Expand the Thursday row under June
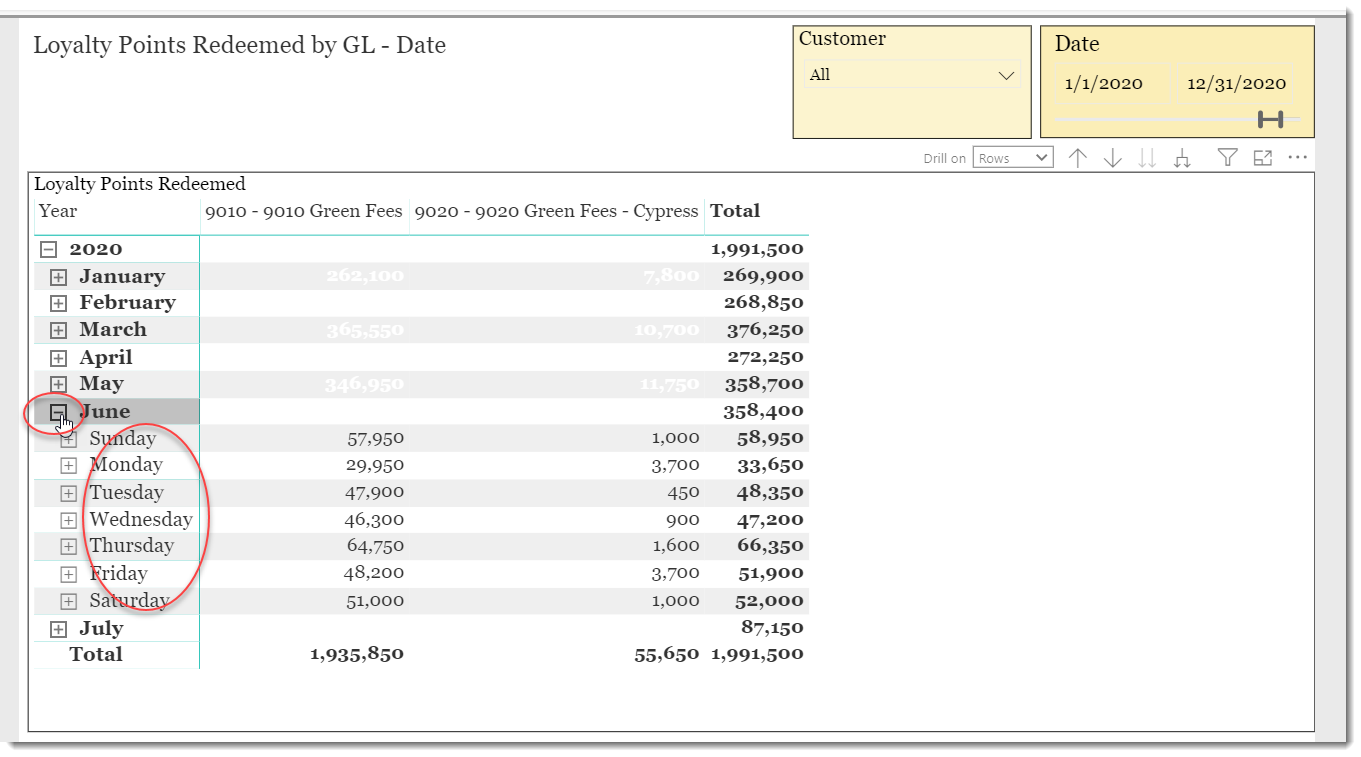This screenshot has width=1361, height=757. [68, 546]
